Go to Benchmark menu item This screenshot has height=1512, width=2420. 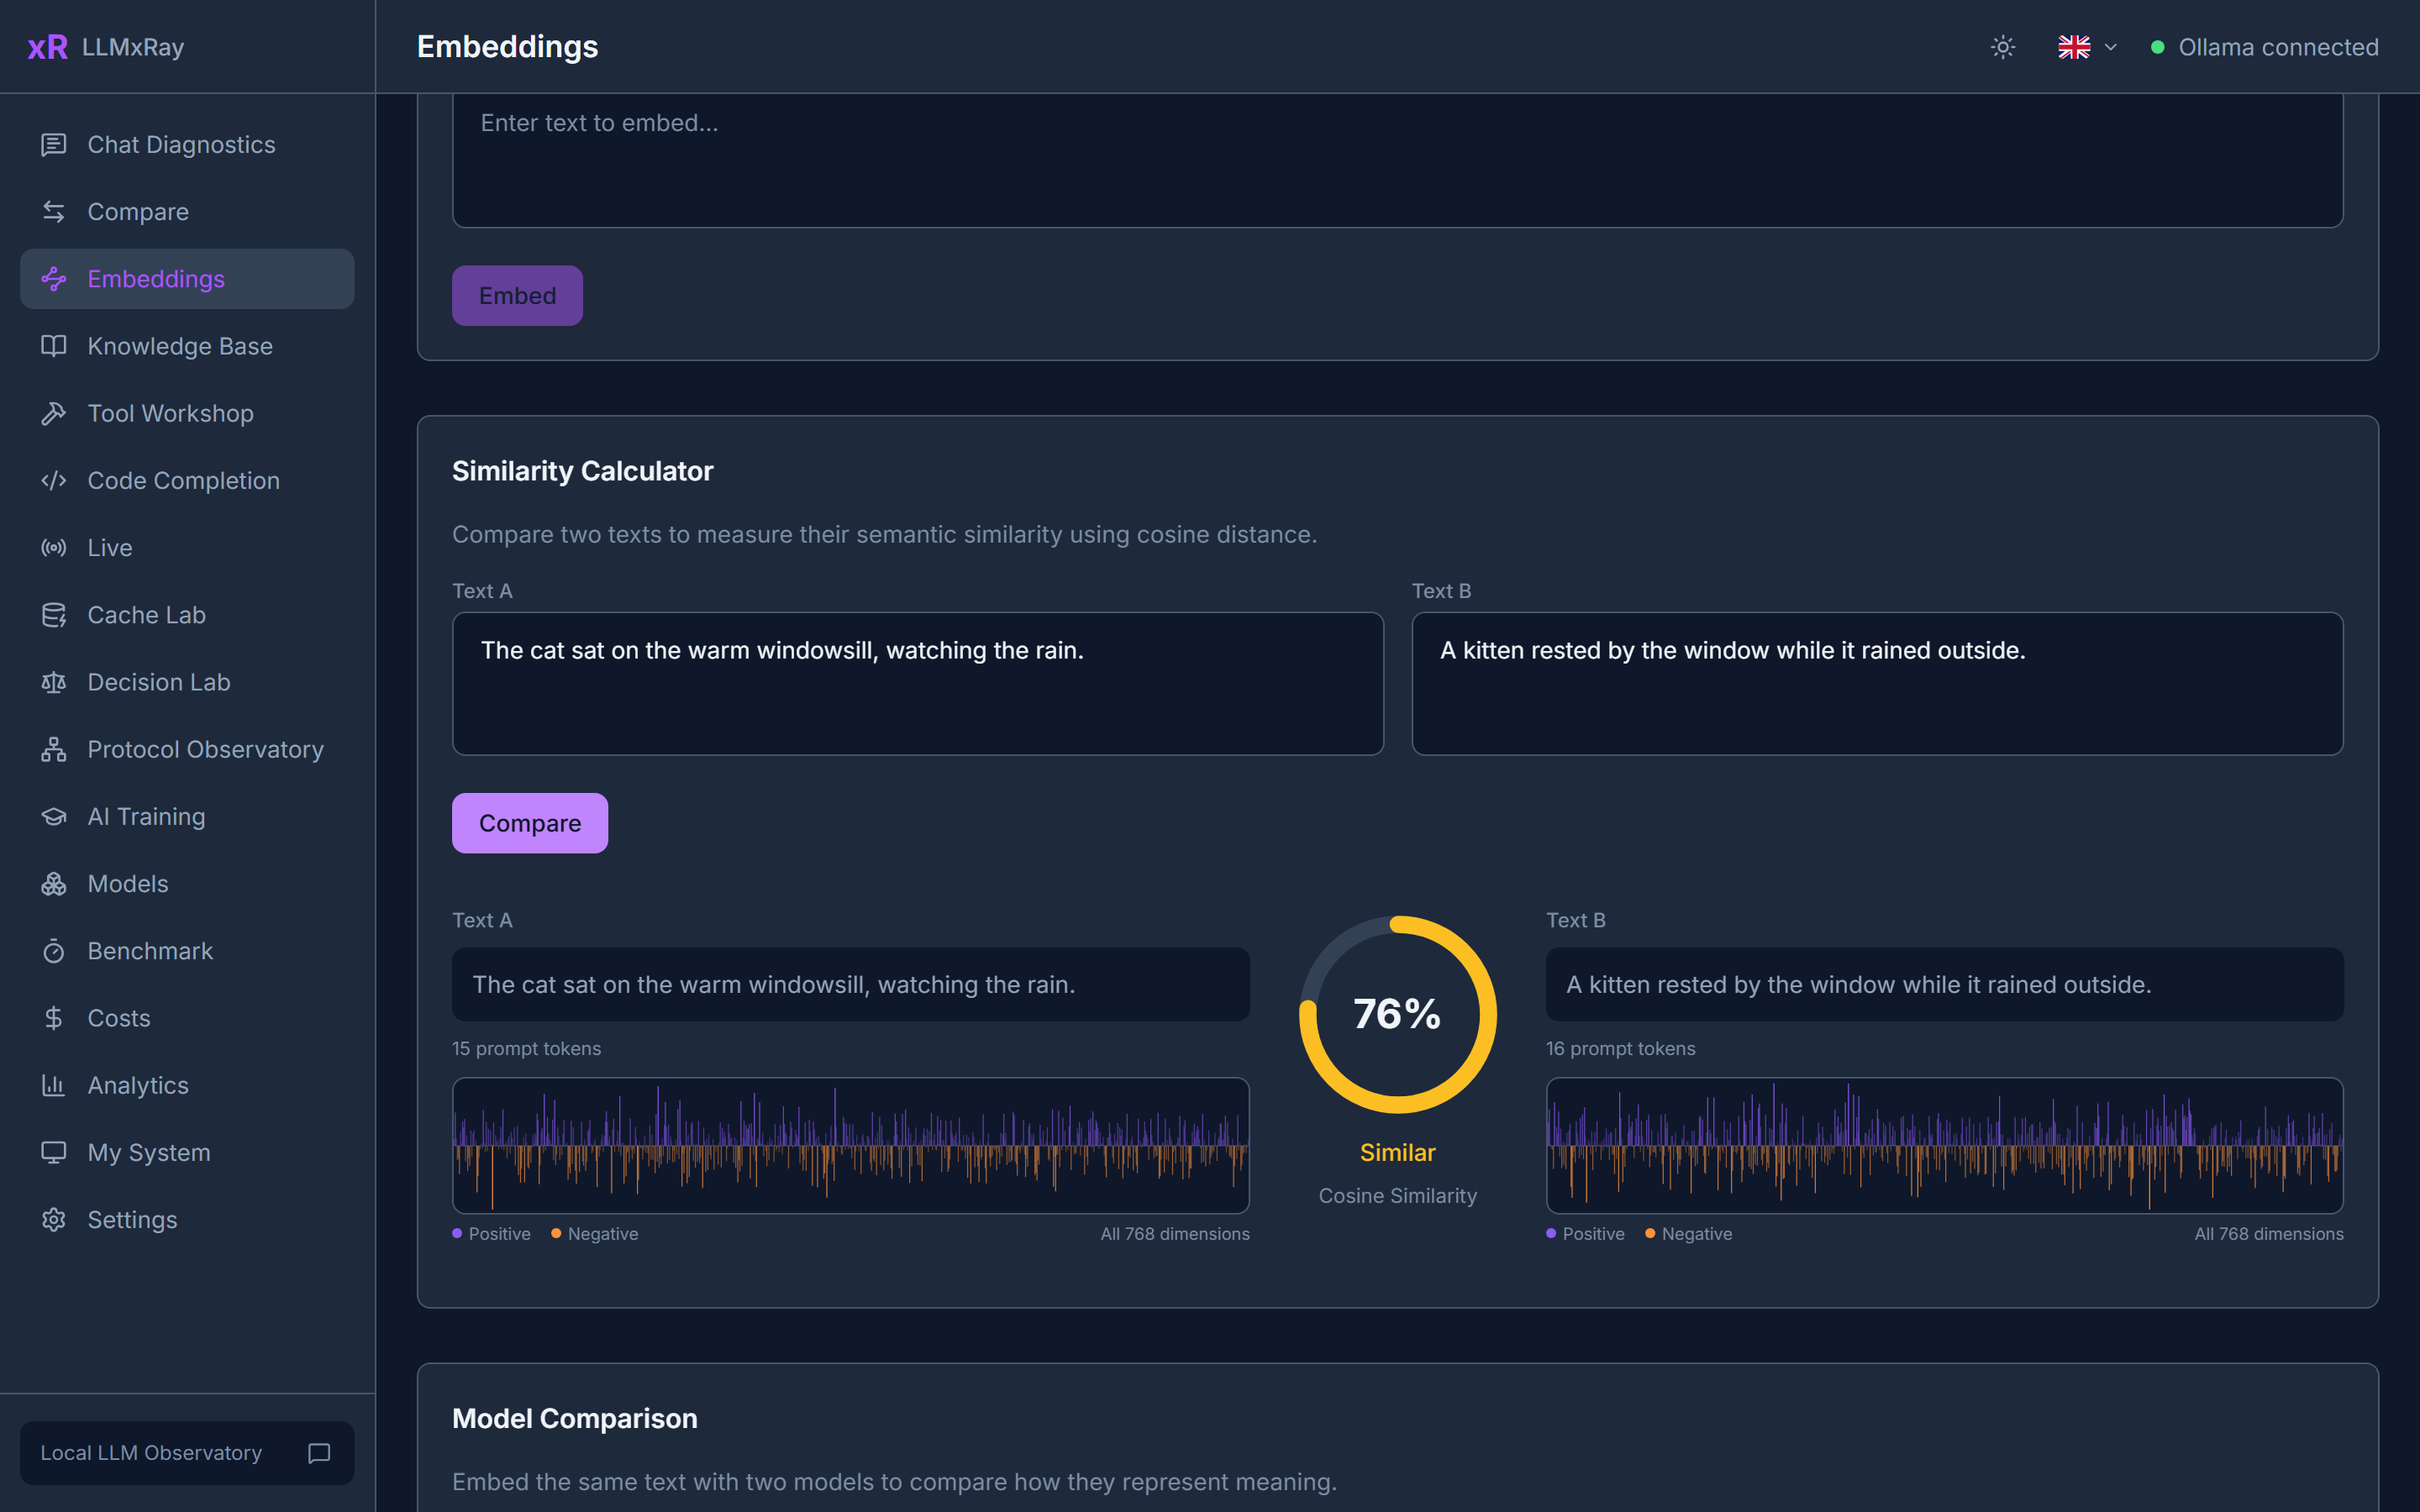[187, 951]
